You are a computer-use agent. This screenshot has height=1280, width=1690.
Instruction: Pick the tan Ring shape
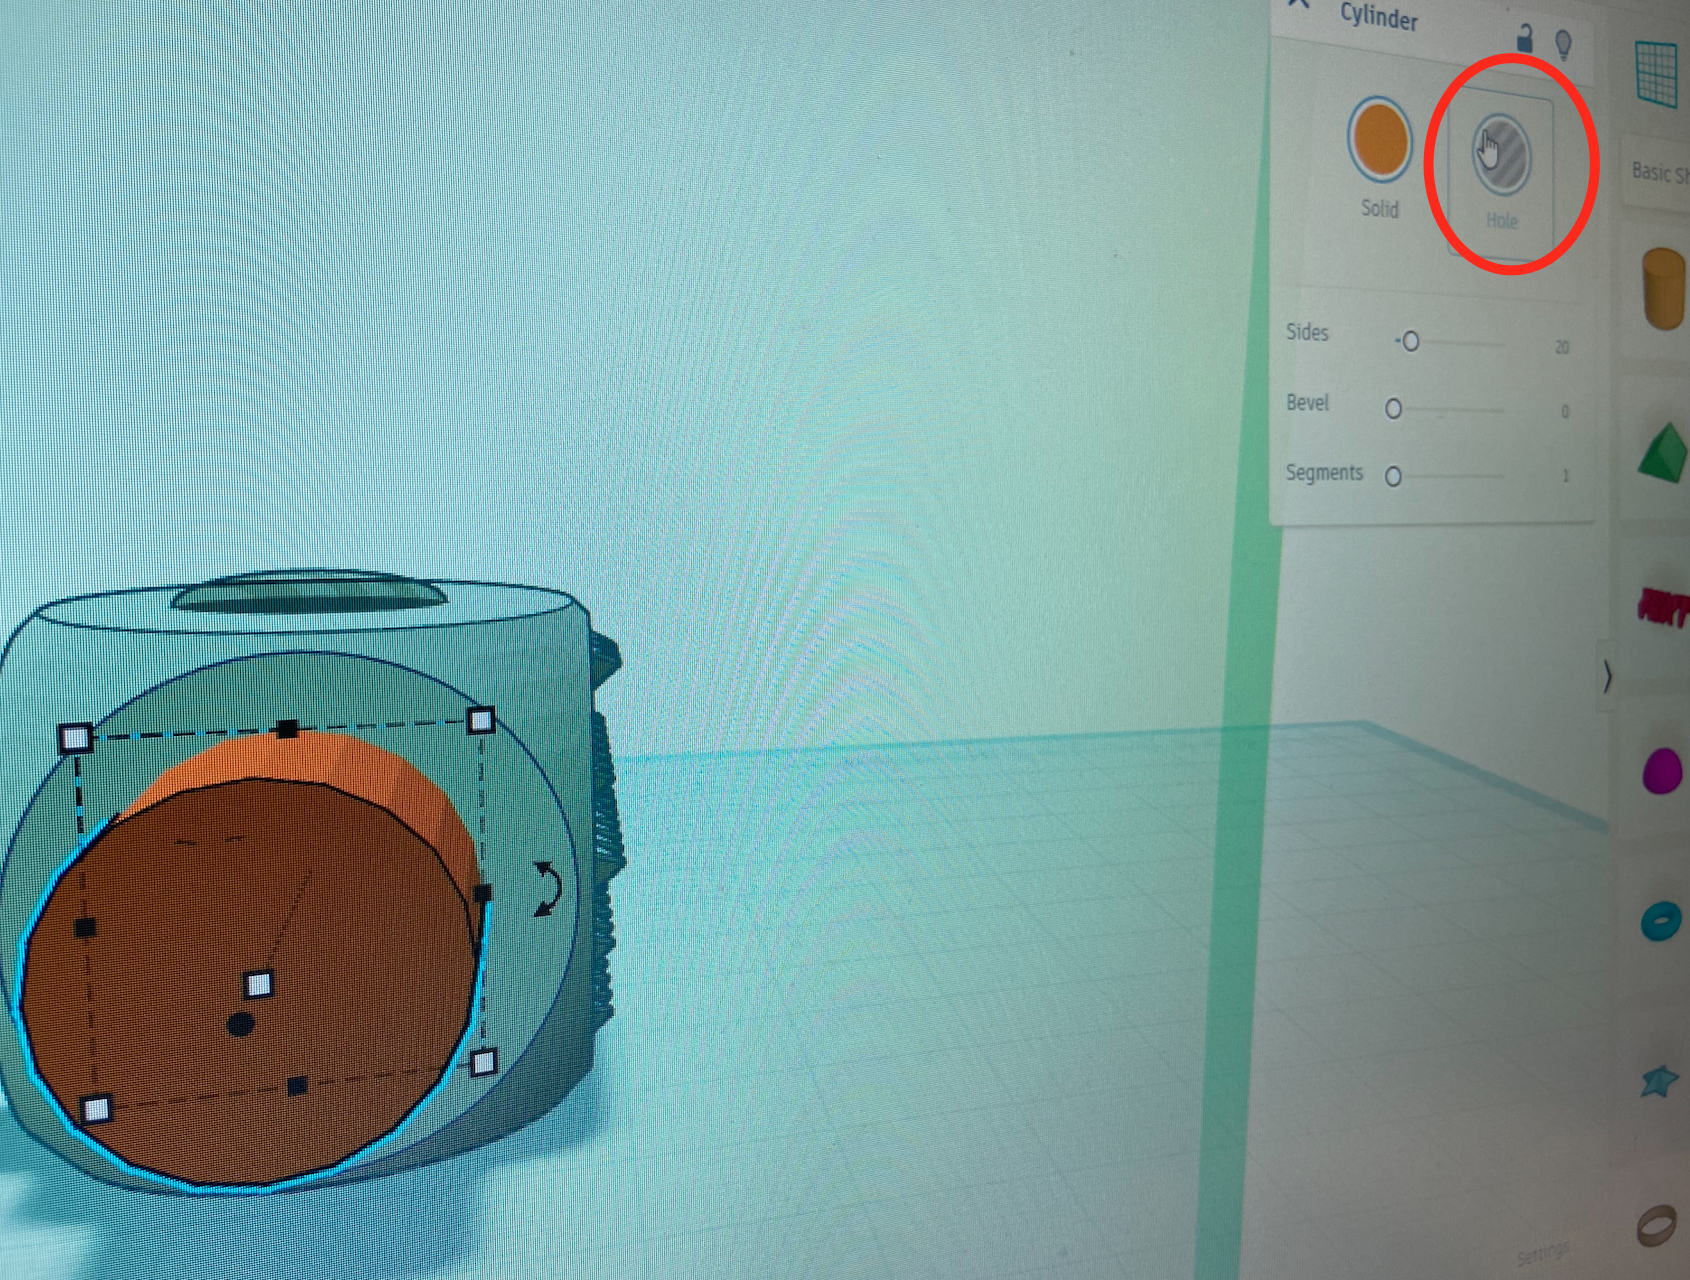tap(1656, 1226)
